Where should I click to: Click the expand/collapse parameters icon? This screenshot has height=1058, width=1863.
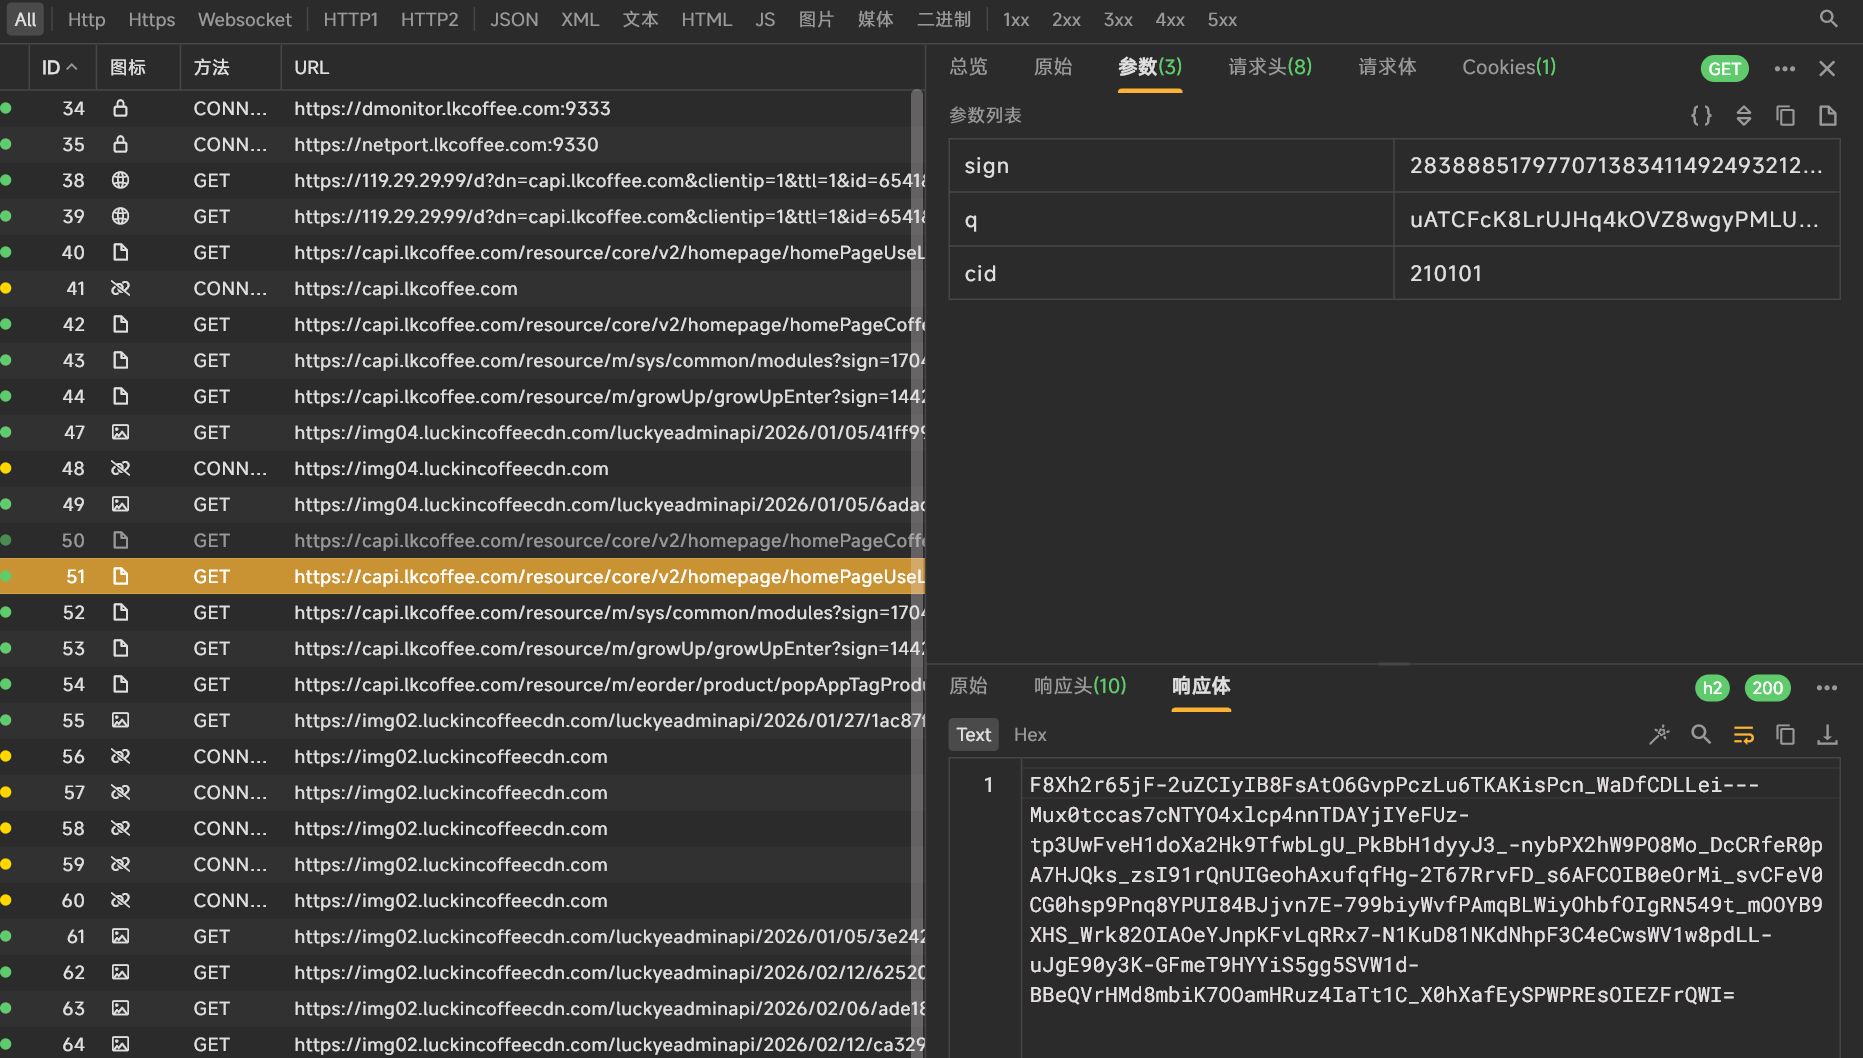pos(1743,116)
